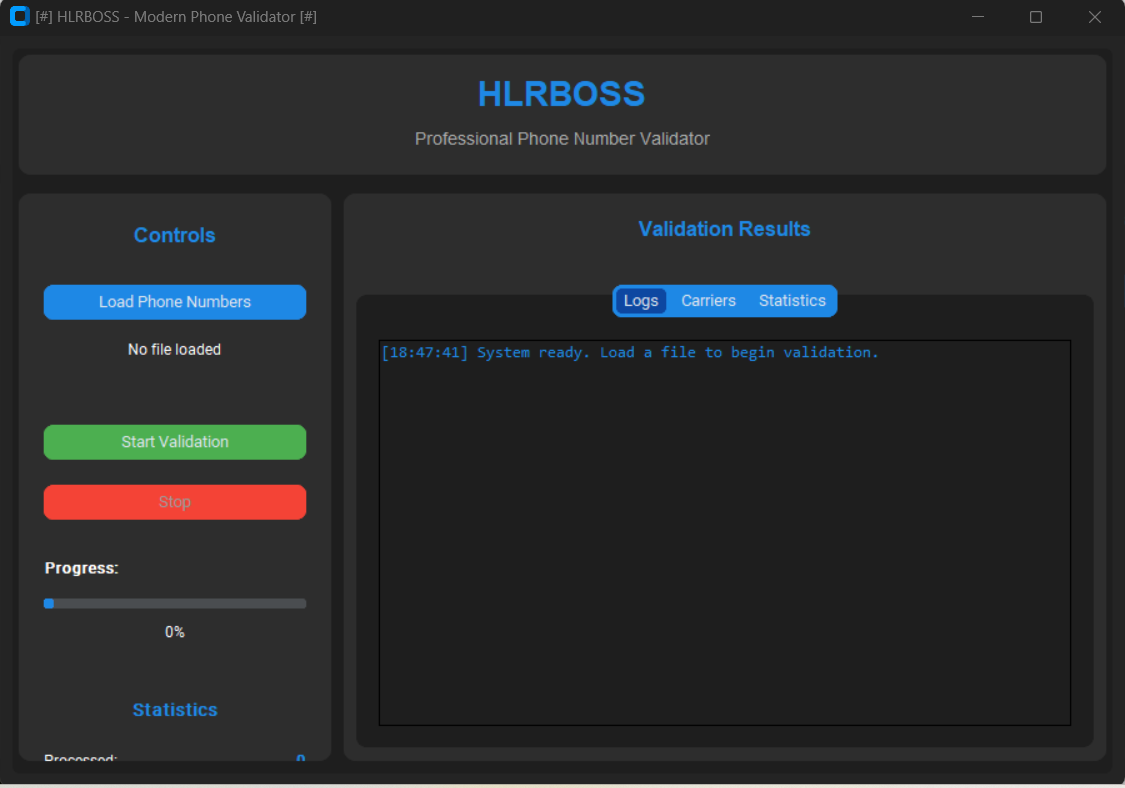
Task: Hit the red Stop button
Action: (175, 502)
